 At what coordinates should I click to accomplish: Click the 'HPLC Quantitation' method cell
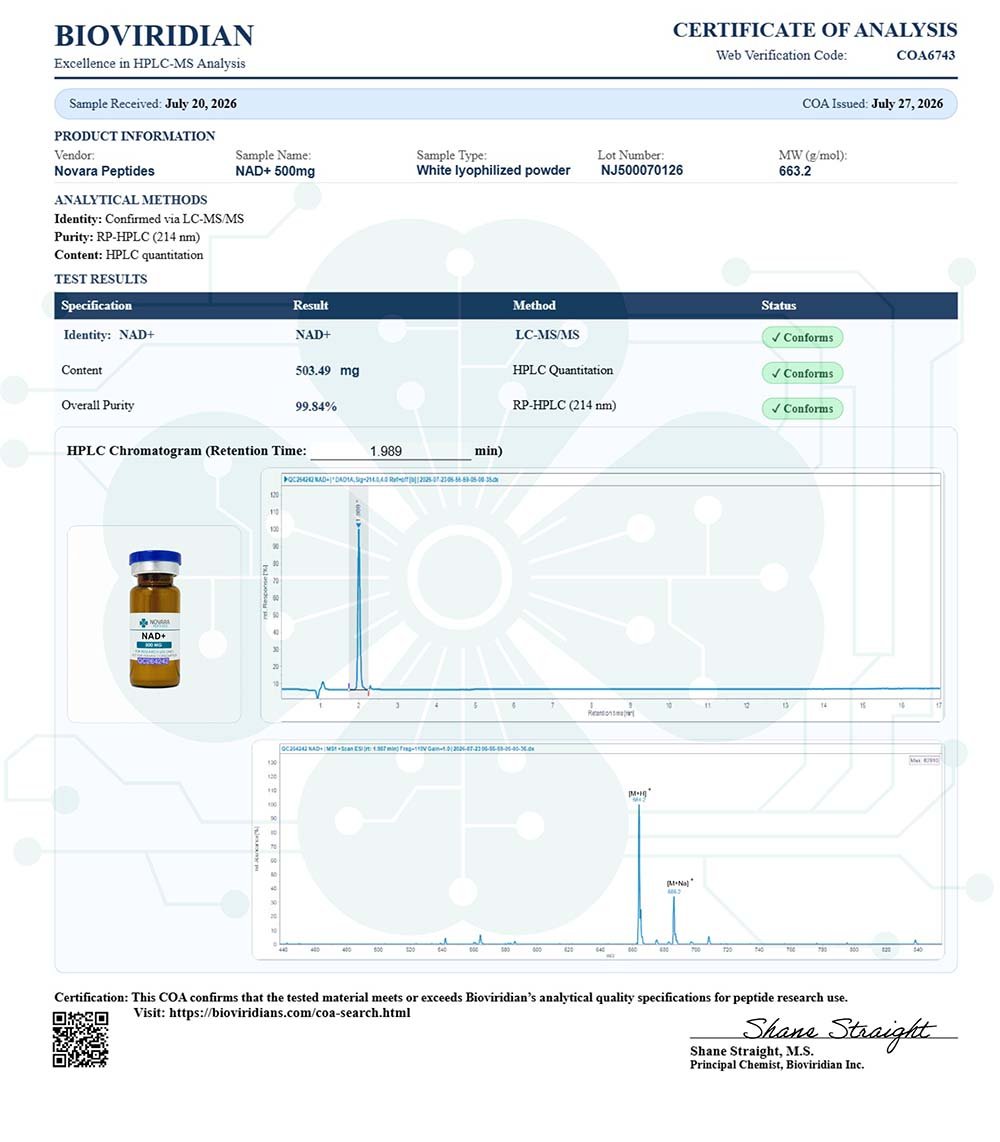563,370
